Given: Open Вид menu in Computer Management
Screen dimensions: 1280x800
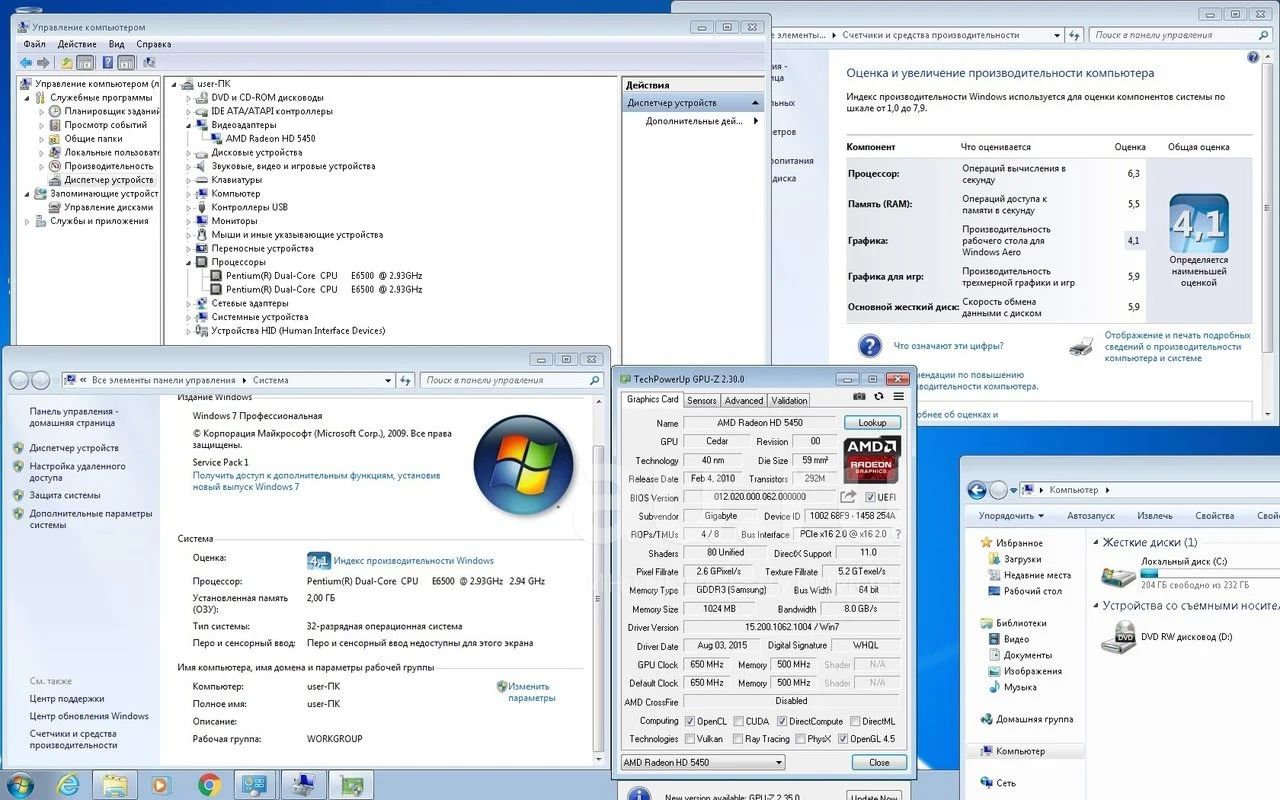Looking at the screenshot, I should pyautogui.click(x=117, y=44).
